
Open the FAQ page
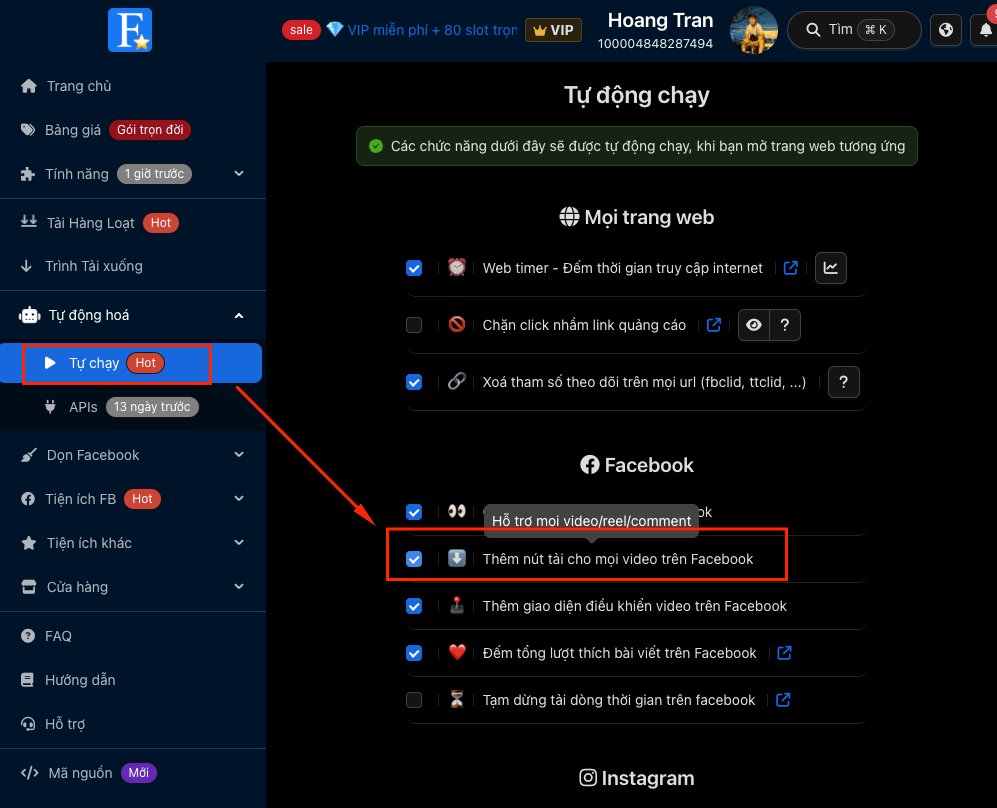[132, 636]
